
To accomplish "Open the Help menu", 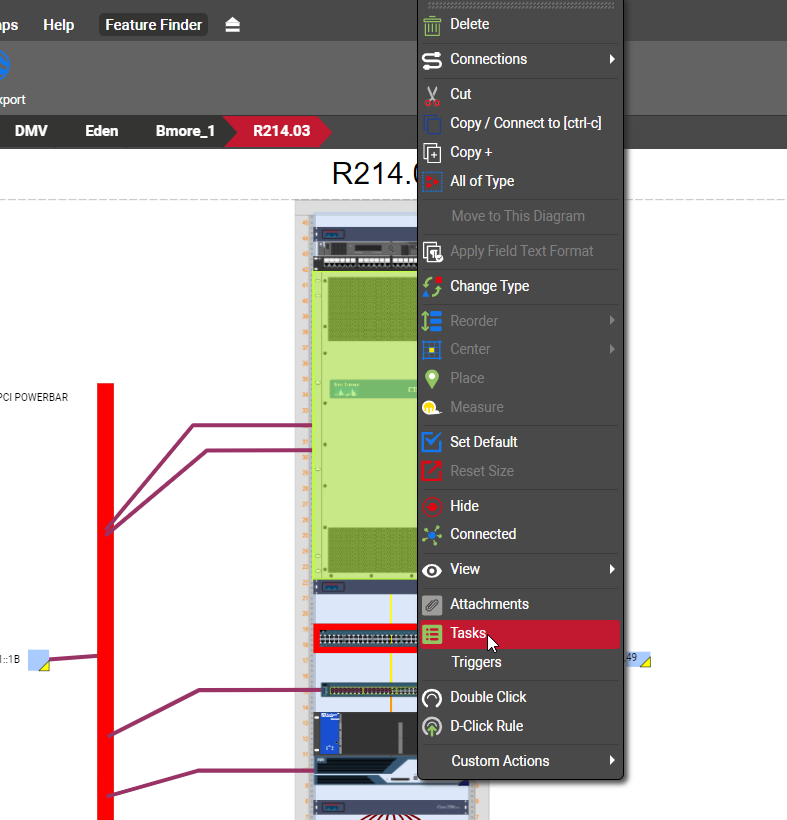I will tap(59, 25).
